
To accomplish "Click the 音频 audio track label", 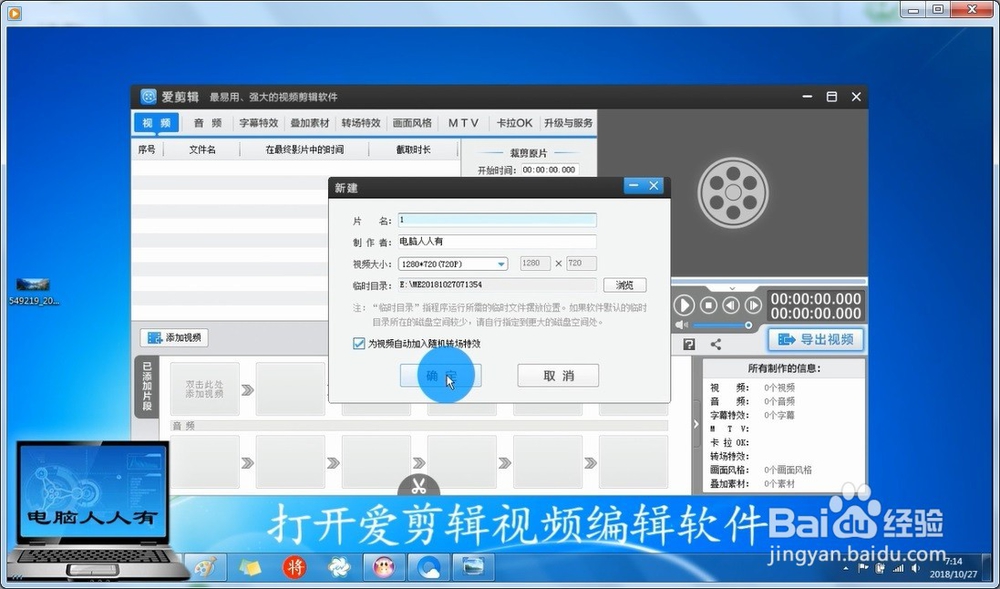I will [184, 426].
